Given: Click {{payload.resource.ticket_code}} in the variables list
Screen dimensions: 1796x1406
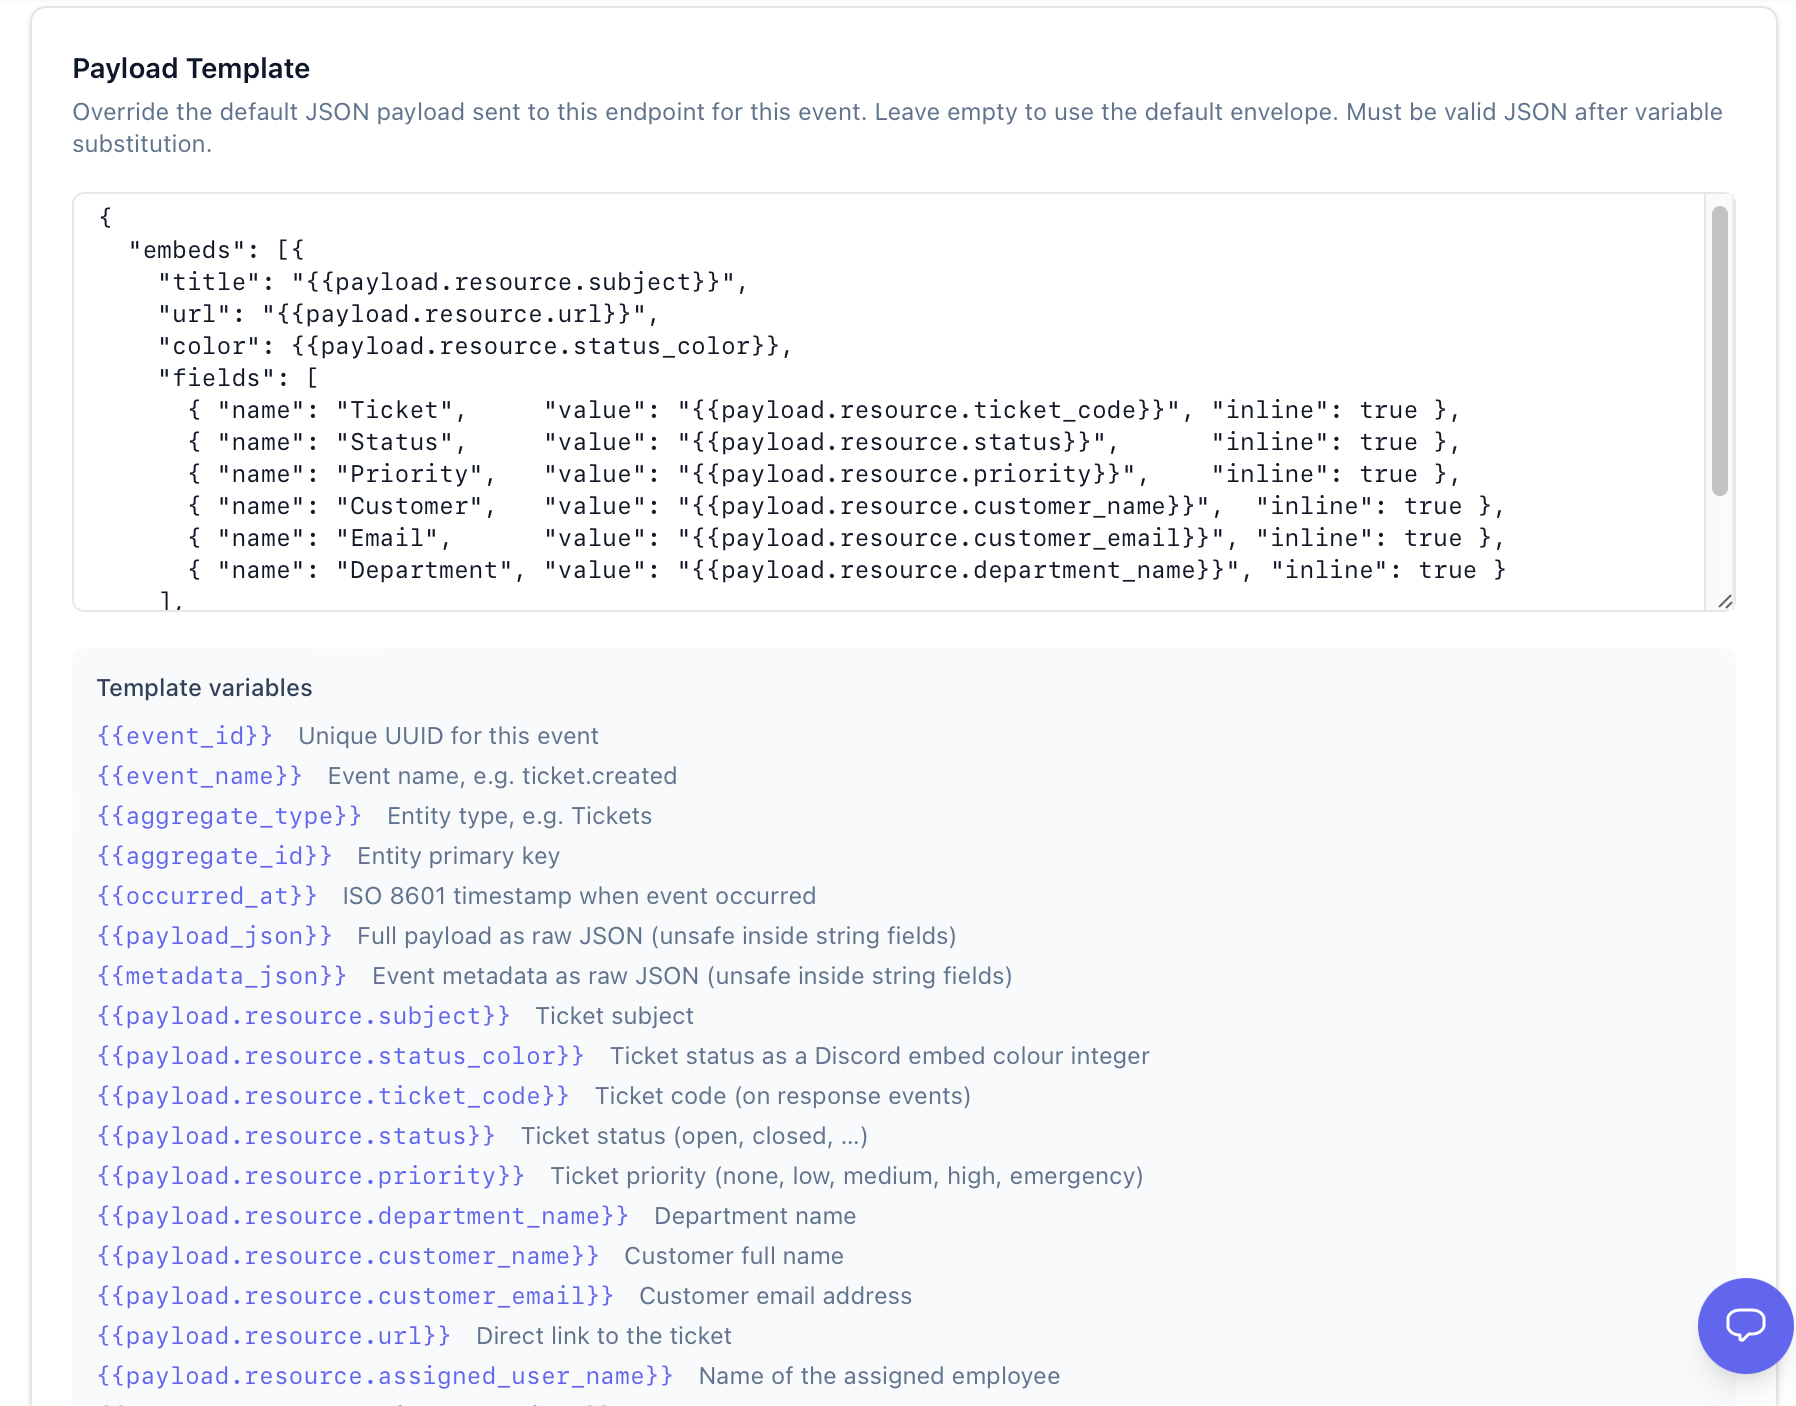Looking at the screenshot, I should click(x=333, y=1096).
